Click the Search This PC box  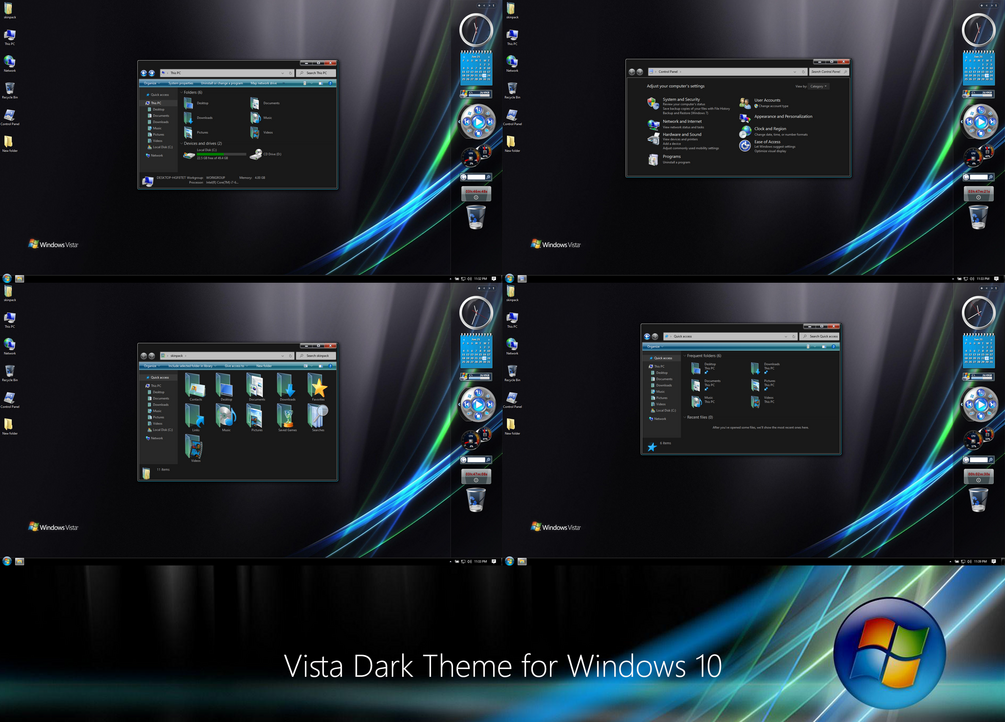316,73
